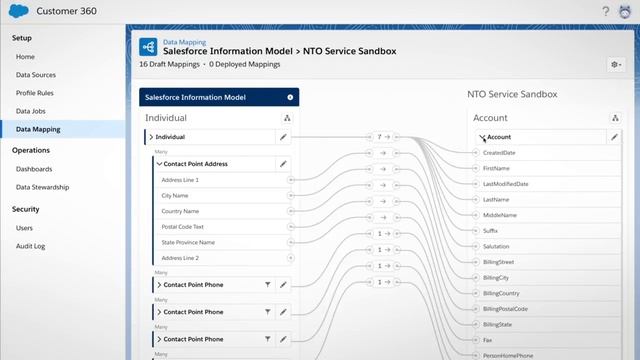640x360 pixels.
Task: Open the gear settings dropdown
Action: tap(616, 64)
